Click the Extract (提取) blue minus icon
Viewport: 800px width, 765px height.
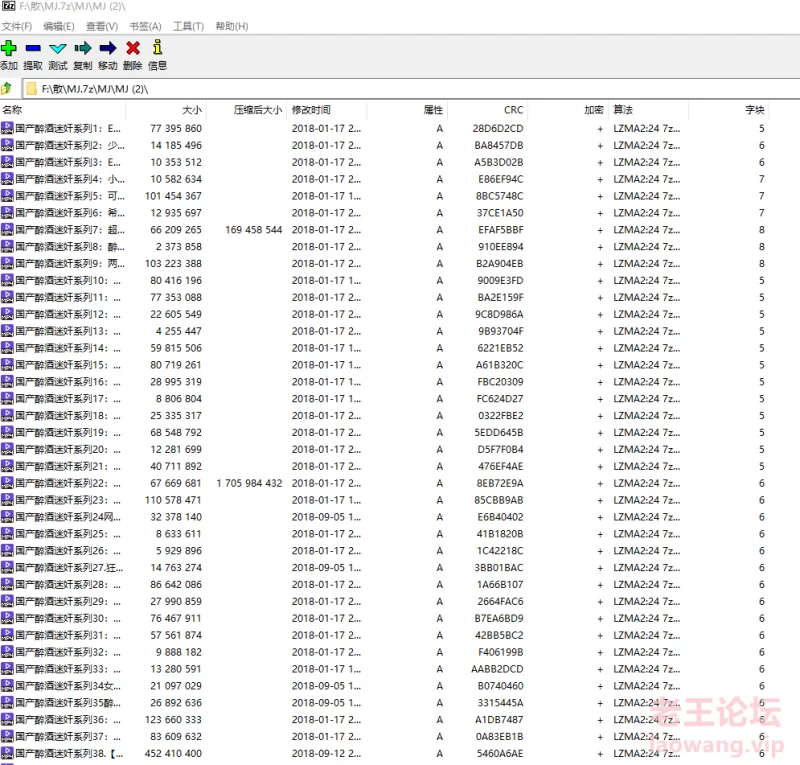[33, 48]
